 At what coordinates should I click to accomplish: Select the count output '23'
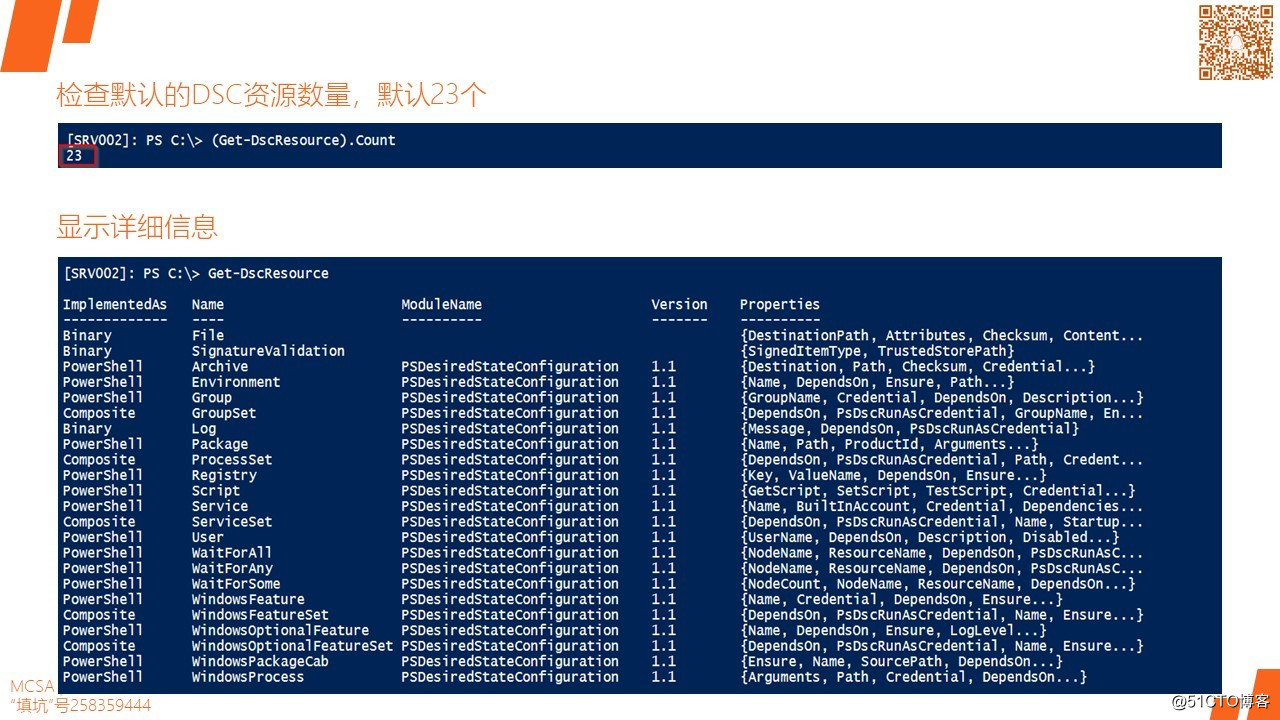(74, 156)
